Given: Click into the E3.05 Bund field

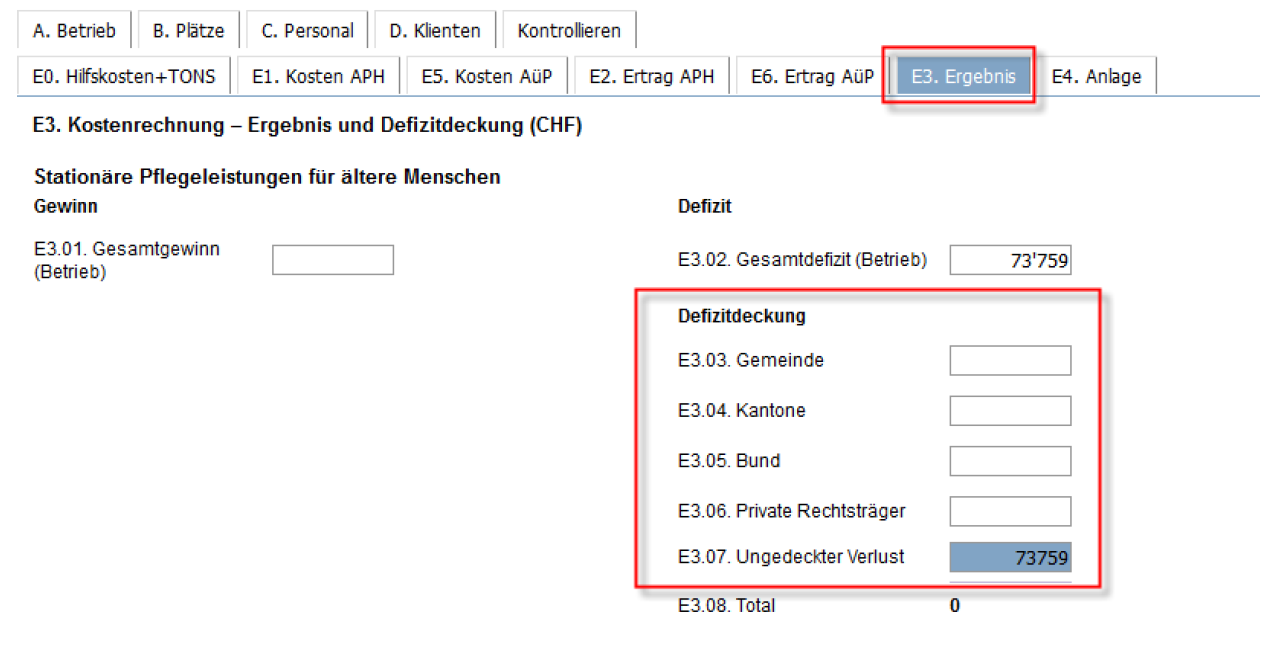Looking at the screenshot, I should click(x=1010, y=461).
